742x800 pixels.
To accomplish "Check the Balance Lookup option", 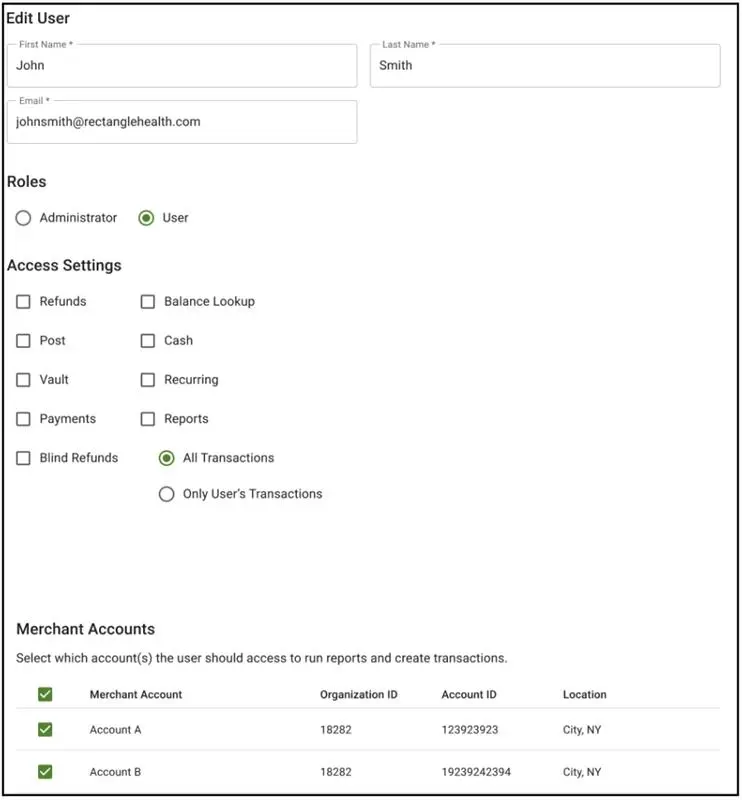I will (148, 301).
